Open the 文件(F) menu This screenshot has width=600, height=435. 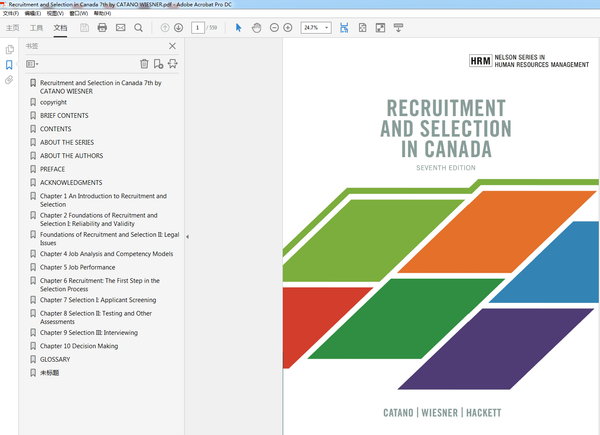pyautogui.click(x=11, y=13)
